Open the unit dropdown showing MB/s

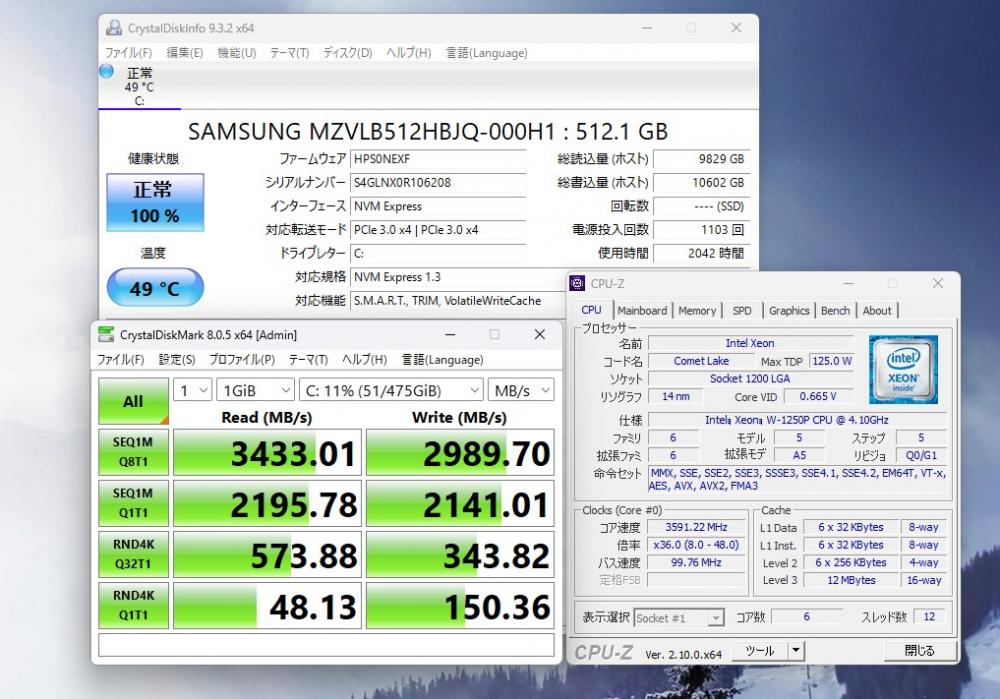520,390
